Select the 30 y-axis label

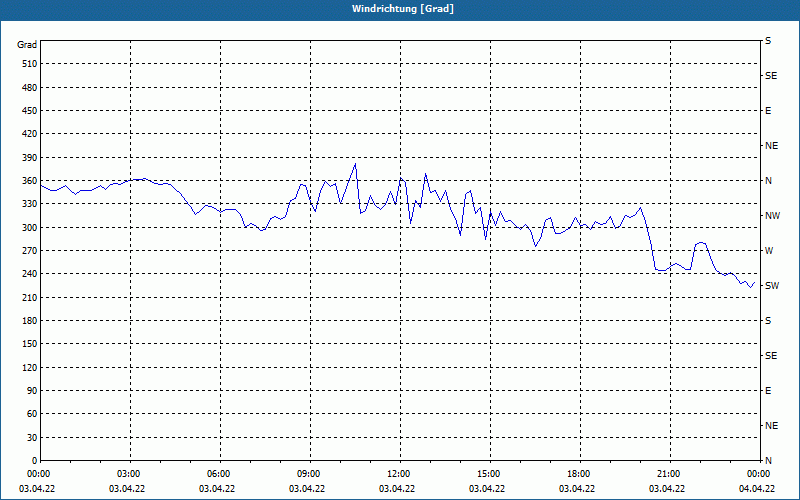click(32, 438)
